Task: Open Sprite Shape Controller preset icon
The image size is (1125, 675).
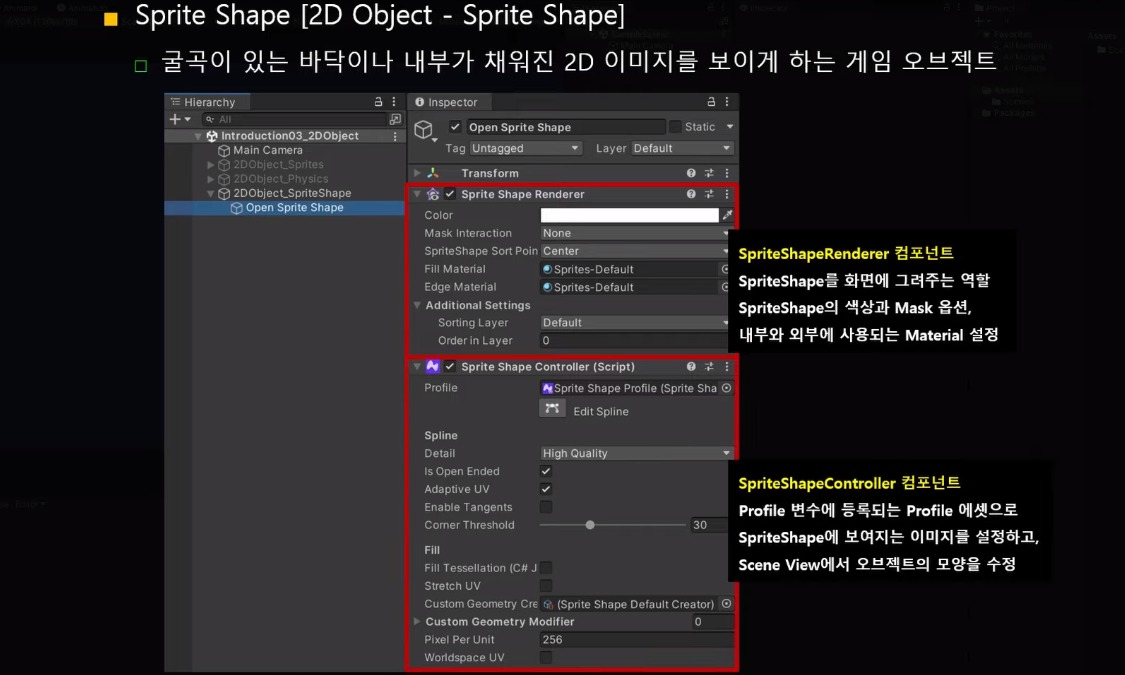Action: [709, 367]
